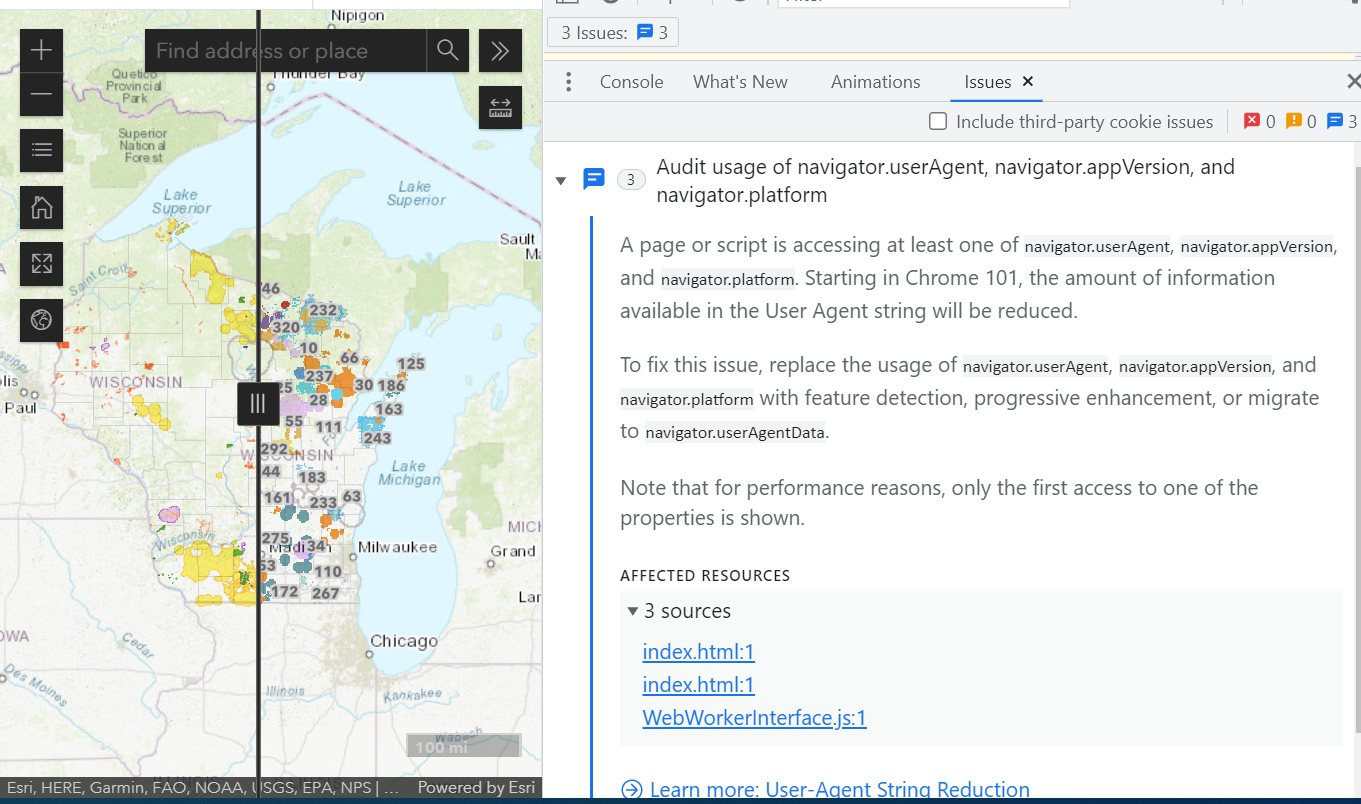Collapse the 3 sources list
This screenshot has height=804, width=1361.
point(633,611)
